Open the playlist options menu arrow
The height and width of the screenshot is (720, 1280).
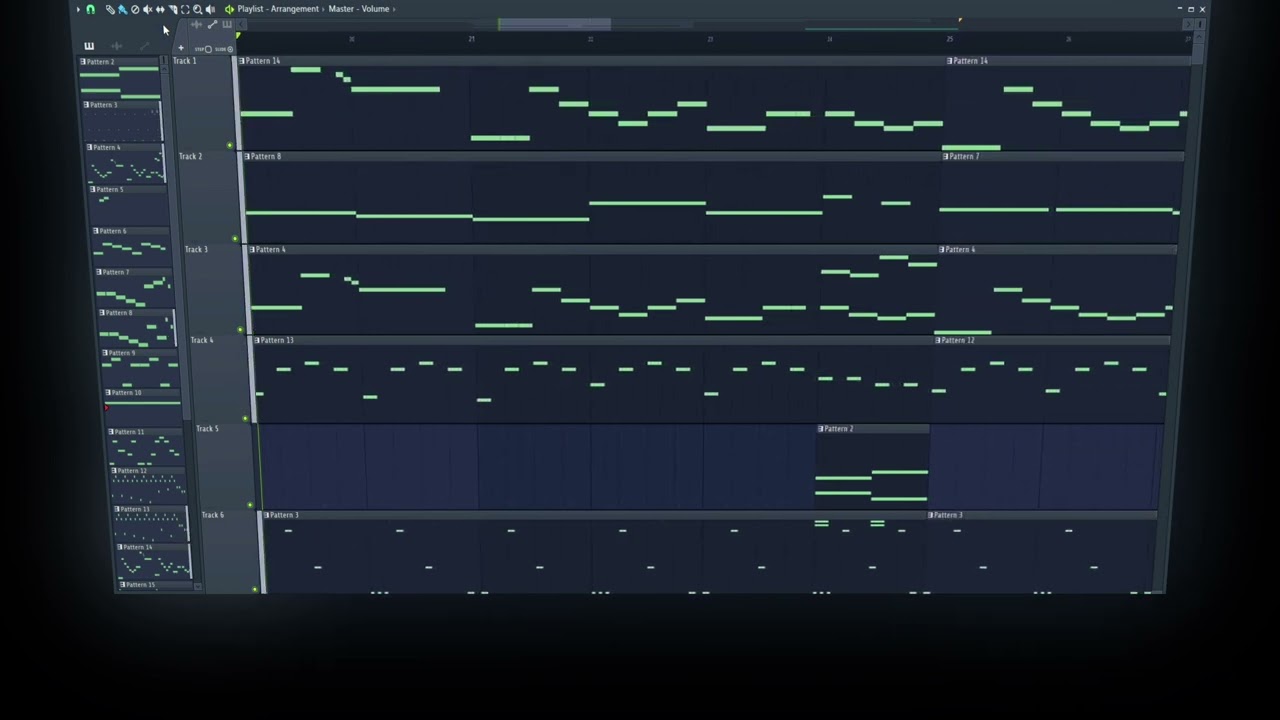pos(78,9)
